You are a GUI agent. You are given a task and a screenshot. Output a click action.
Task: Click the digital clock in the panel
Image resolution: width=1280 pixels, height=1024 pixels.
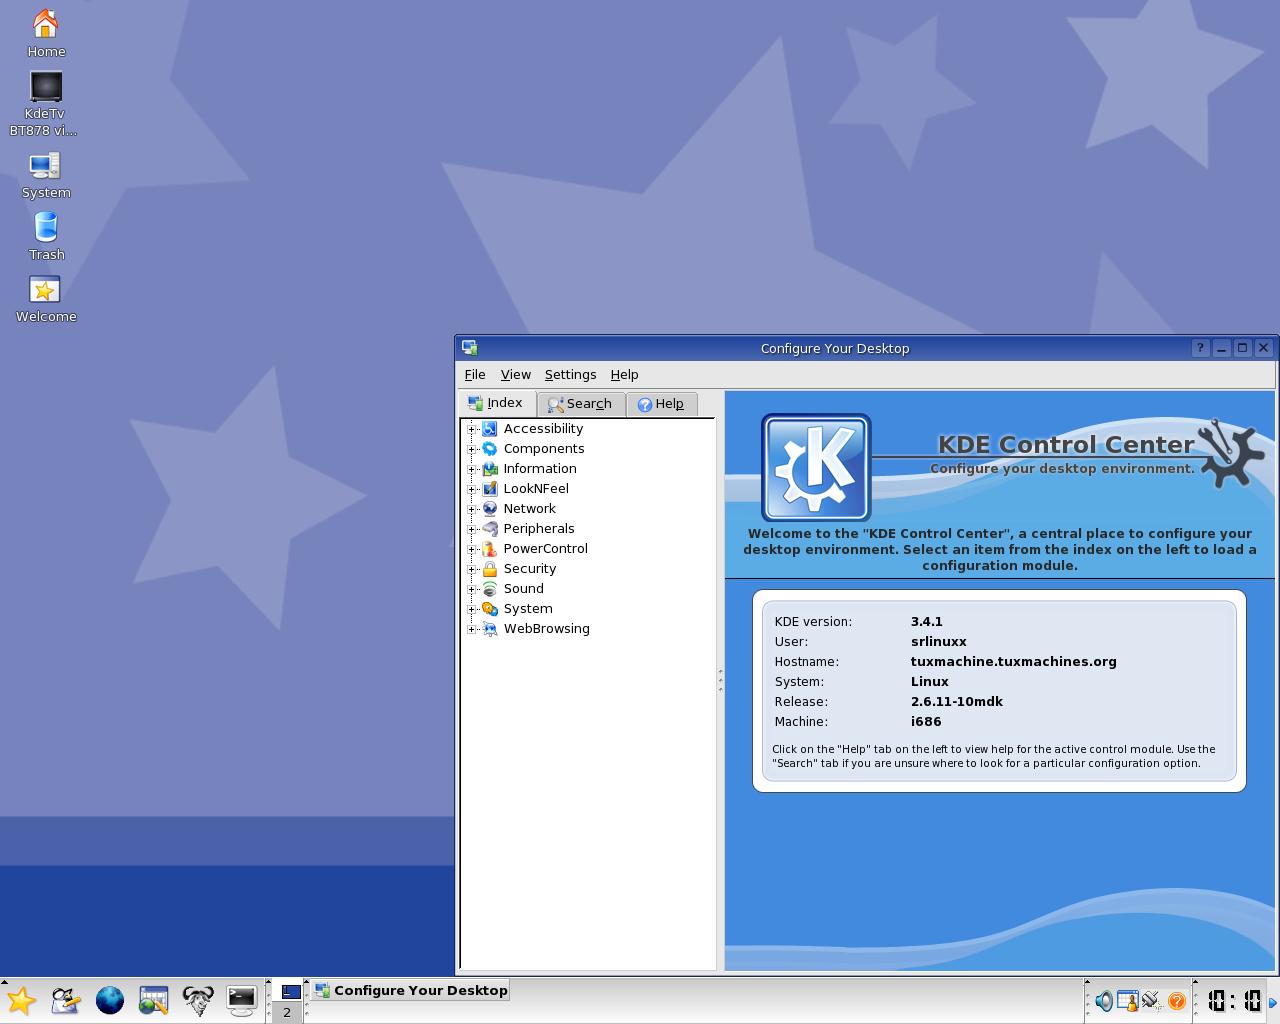click(x=1233, y=1001)
